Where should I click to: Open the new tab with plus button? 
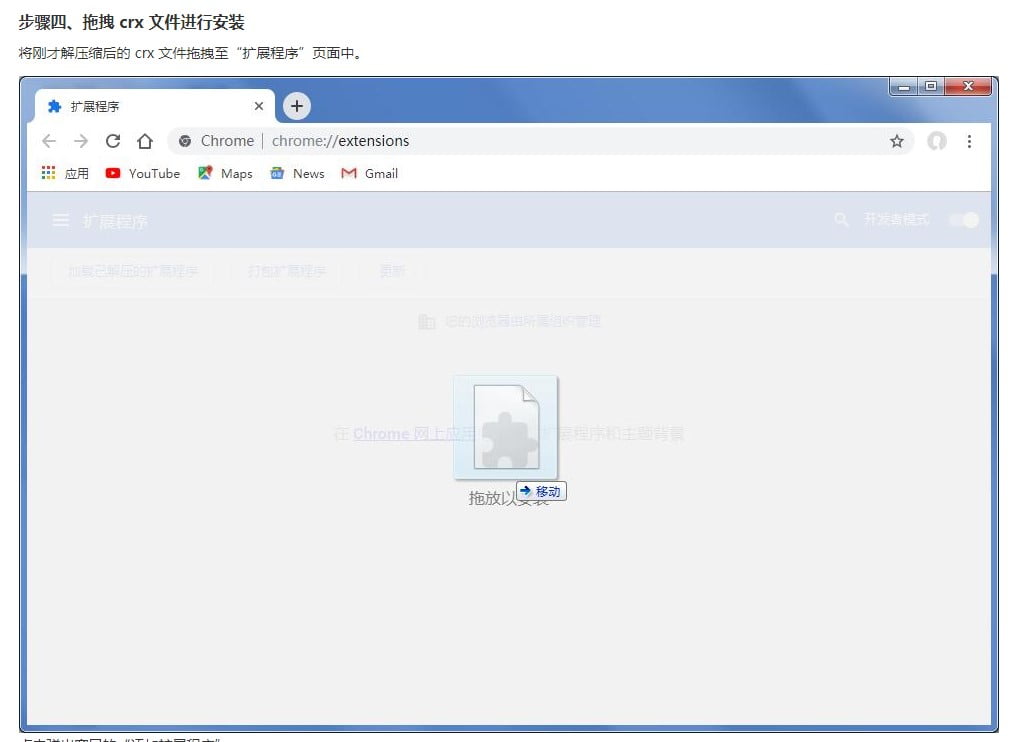click(297, 106)
